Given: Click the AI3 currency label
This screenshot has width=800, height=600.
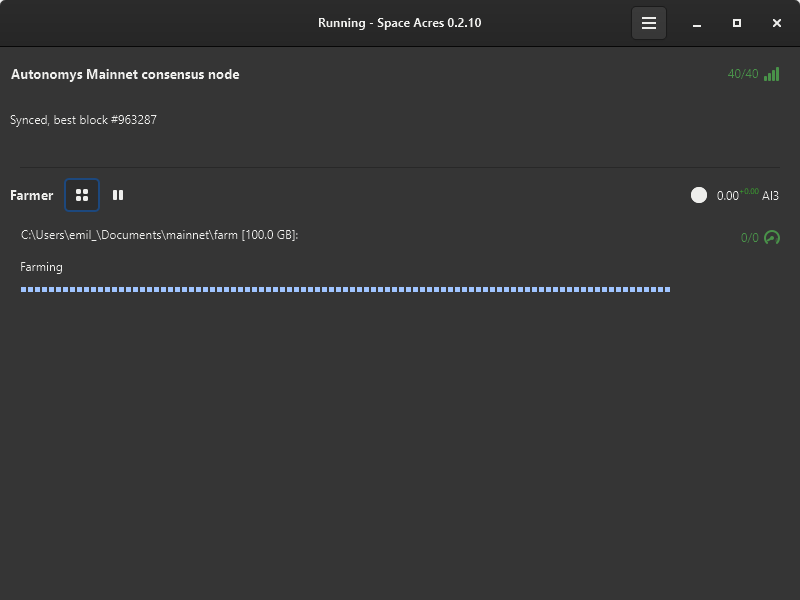Looking at the screenshot, I should tap(770, 196).
